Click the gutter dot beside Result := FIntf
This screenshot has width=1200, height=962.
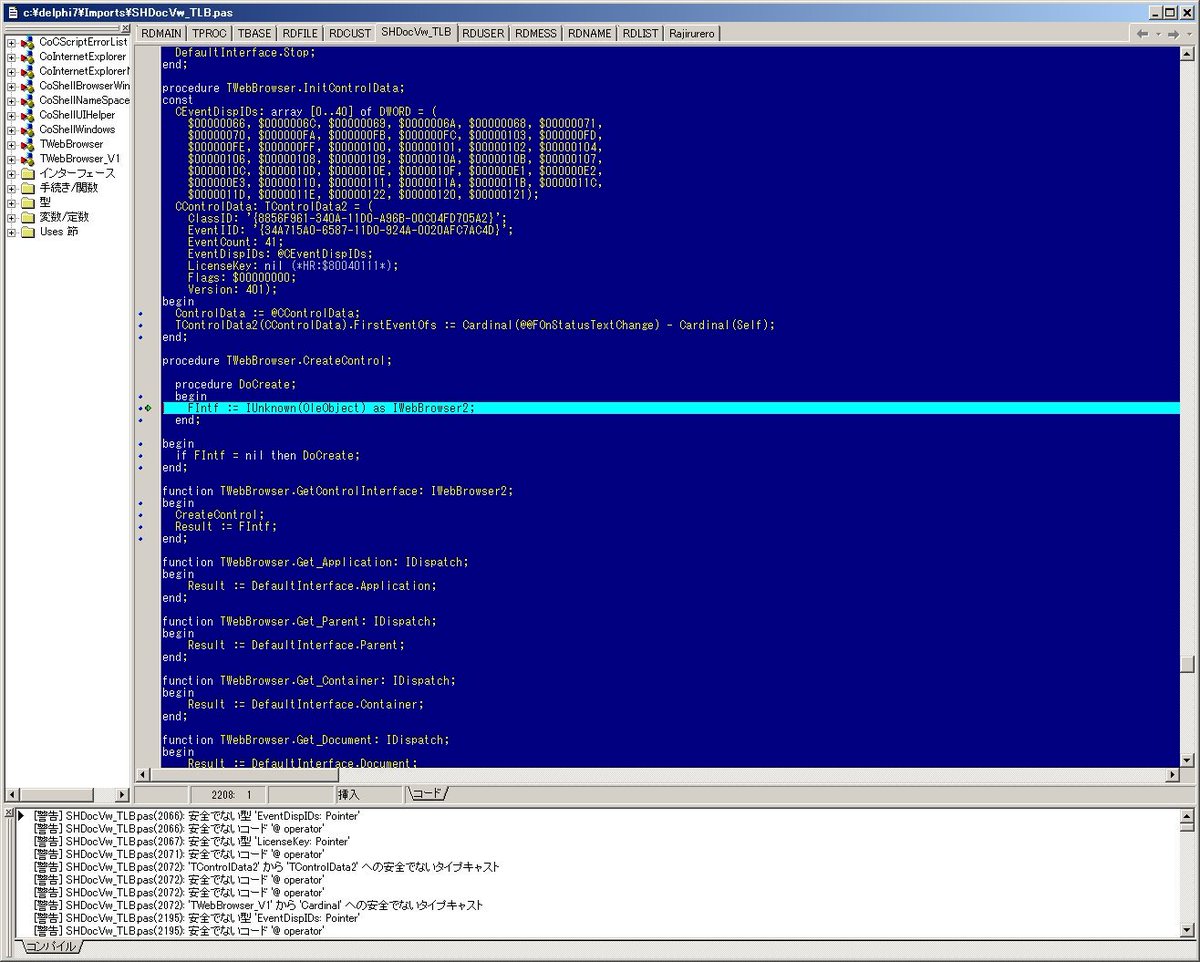[x=141, y=527]
